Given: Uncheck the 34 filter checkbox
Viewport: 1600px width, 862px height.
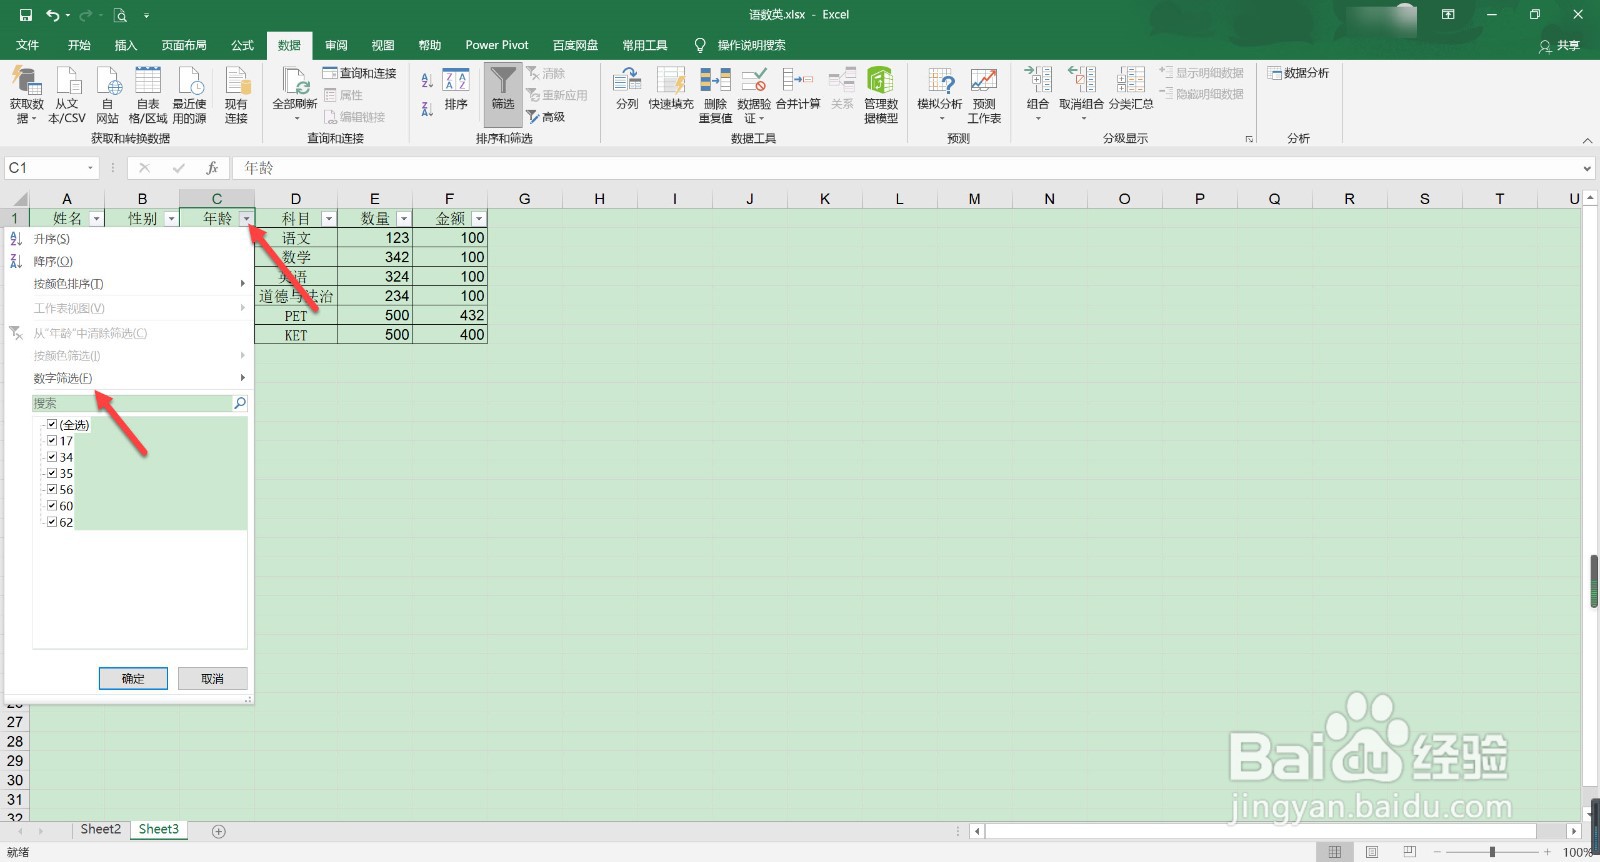Looking at the screenshot, I should click(x=52, y=456).
